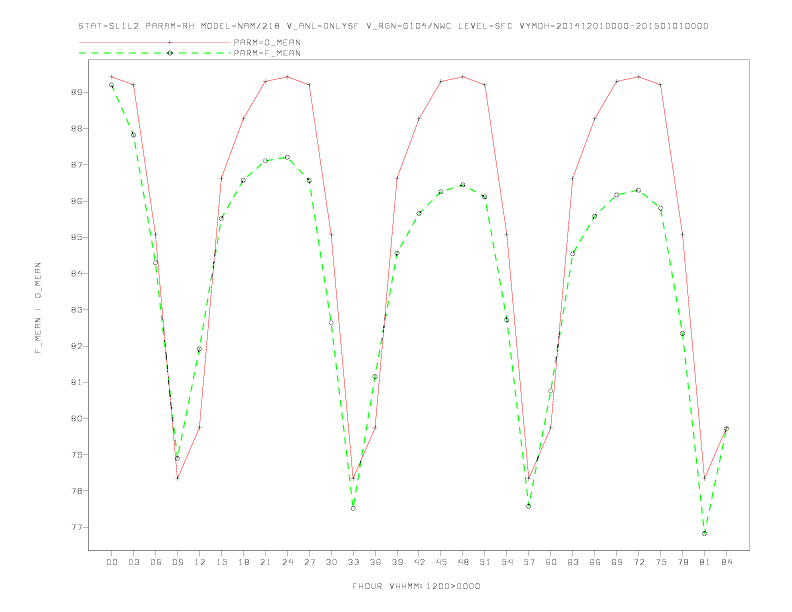Click the chart title starting STAT=SL1L2

point(393,26)
